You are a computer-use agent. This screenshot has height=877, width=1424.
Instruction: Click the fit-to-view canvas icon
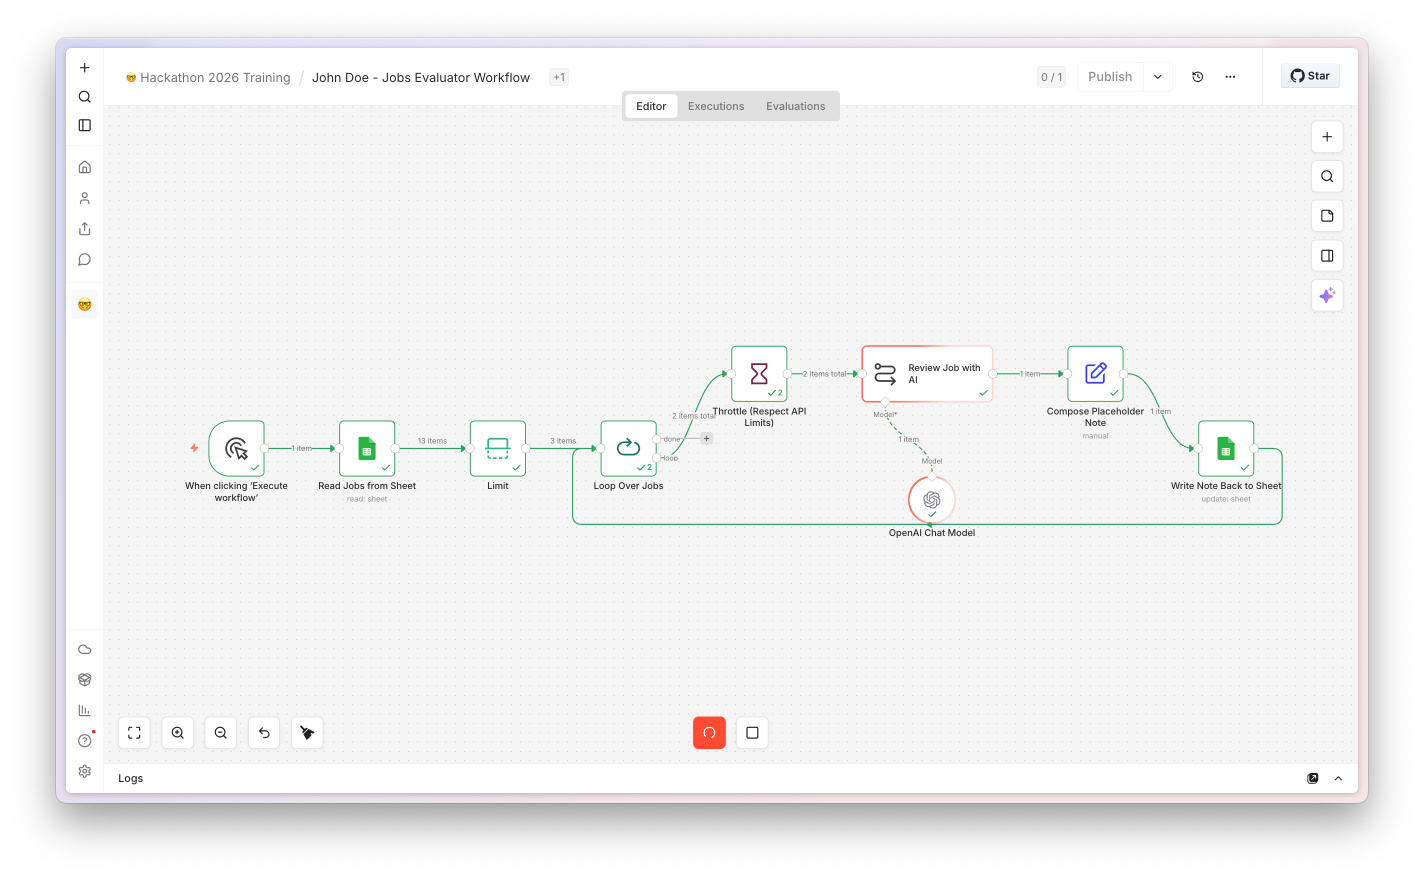point(134,733)
